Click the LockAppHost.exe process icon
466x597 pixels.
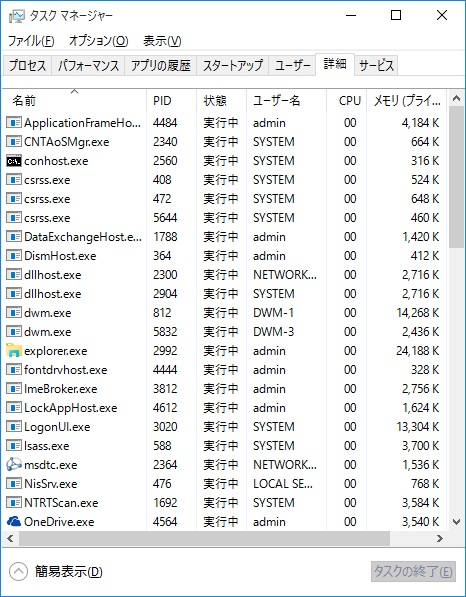click(14, 408)
